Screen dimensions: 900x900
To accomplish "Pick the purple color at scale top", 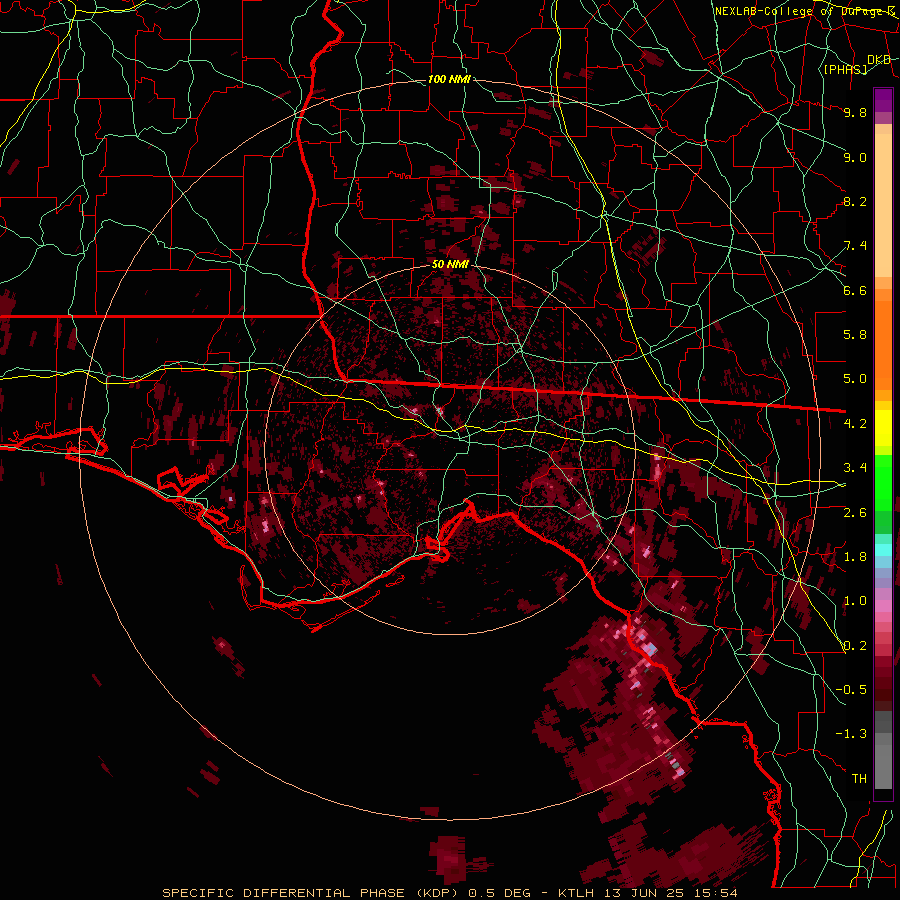I will tap(883, 99).
